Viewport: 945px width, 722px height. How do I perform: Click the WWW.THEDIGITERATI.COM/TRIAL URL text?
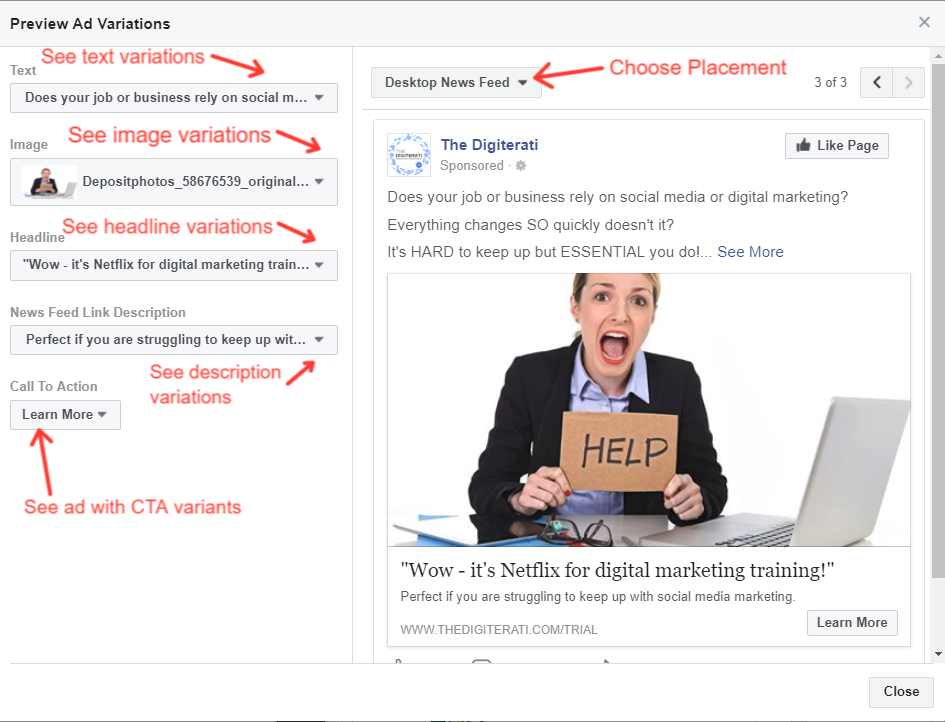498,630
